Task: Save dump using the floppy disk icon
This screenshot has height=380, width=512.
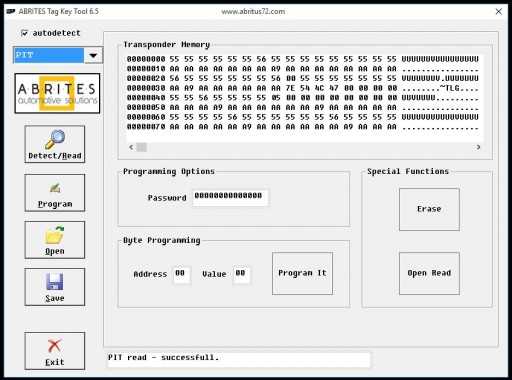Action: coord(55,287)
